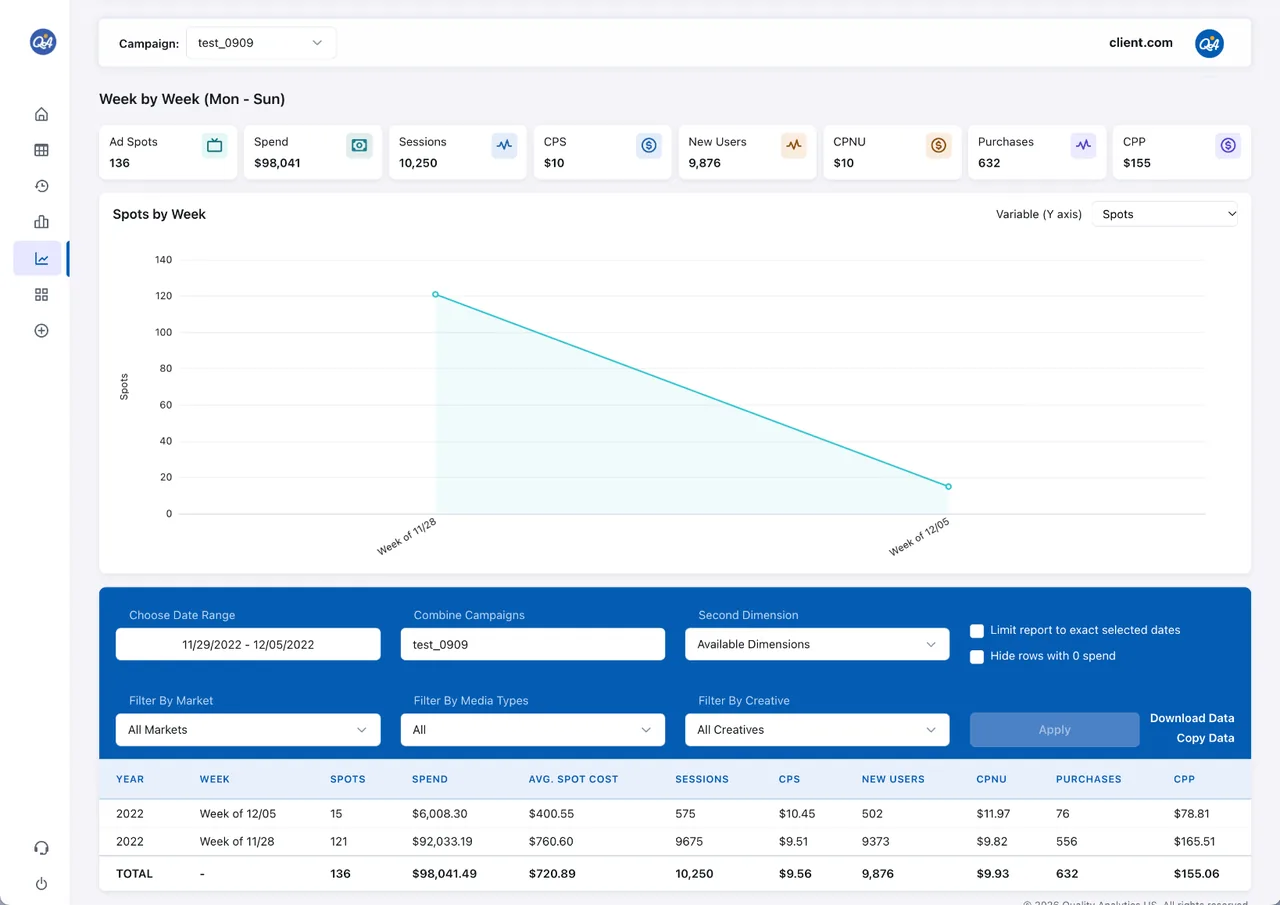Open the user avatar next to client.com
1280x905 pixels.
[x=1209, y=43]
